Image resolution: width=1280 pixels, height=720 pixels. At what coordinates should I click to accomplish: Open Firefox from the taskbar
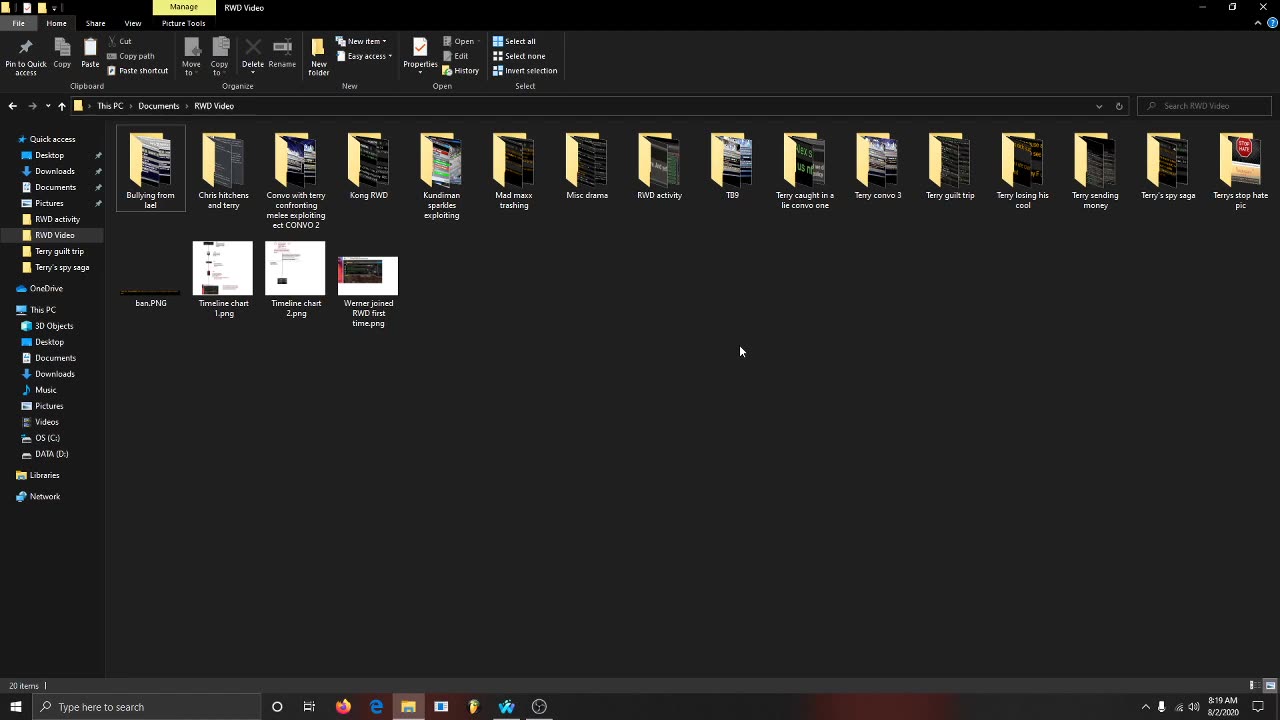pyautogui.click(x=343, y=707)
